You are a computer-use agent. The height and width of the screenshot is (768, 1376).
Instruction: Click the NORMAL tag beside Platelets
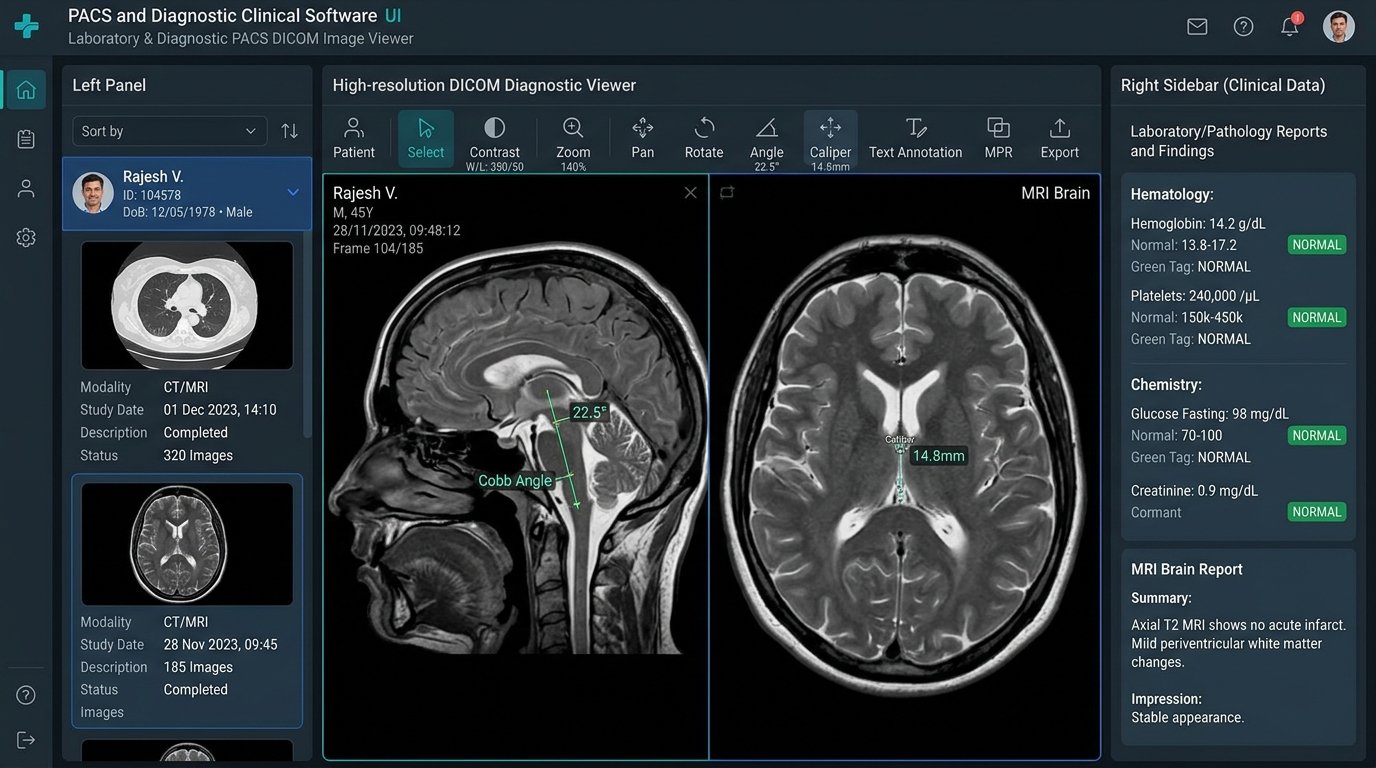pyautogui.click(x=1317, y=318)
